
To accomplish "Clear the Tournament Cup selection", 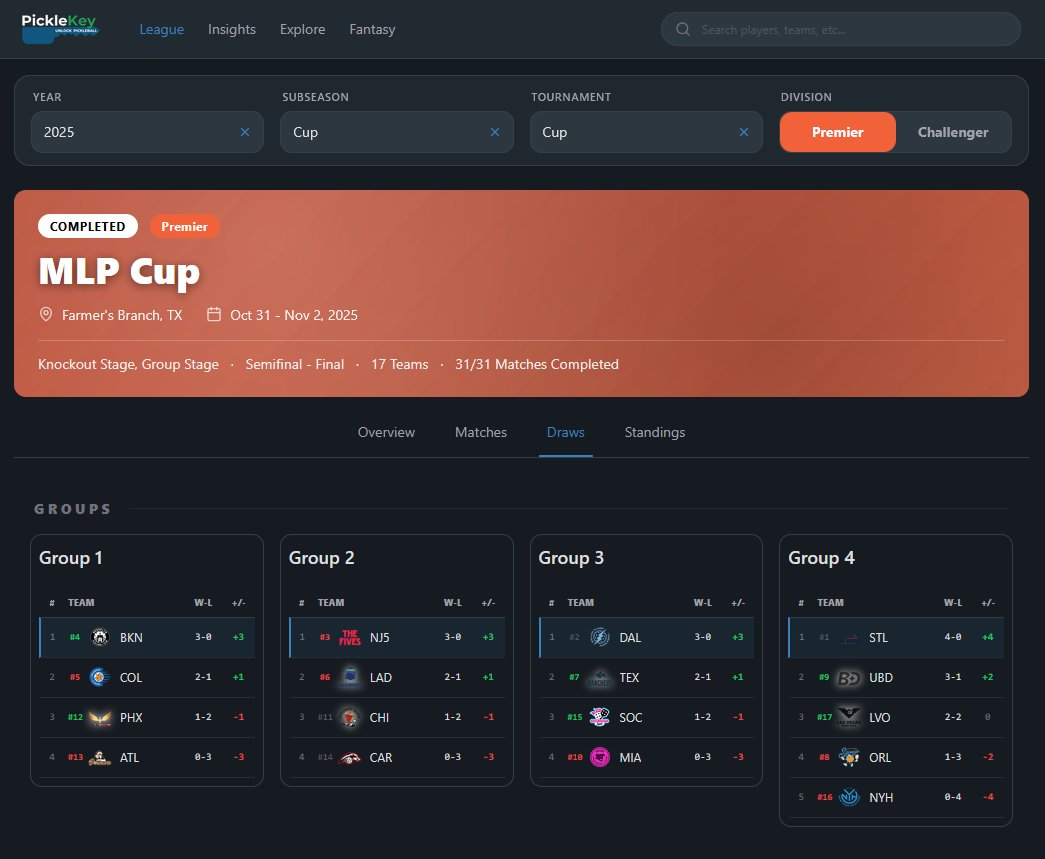I will pyautogui.click(x=744, y=132).
